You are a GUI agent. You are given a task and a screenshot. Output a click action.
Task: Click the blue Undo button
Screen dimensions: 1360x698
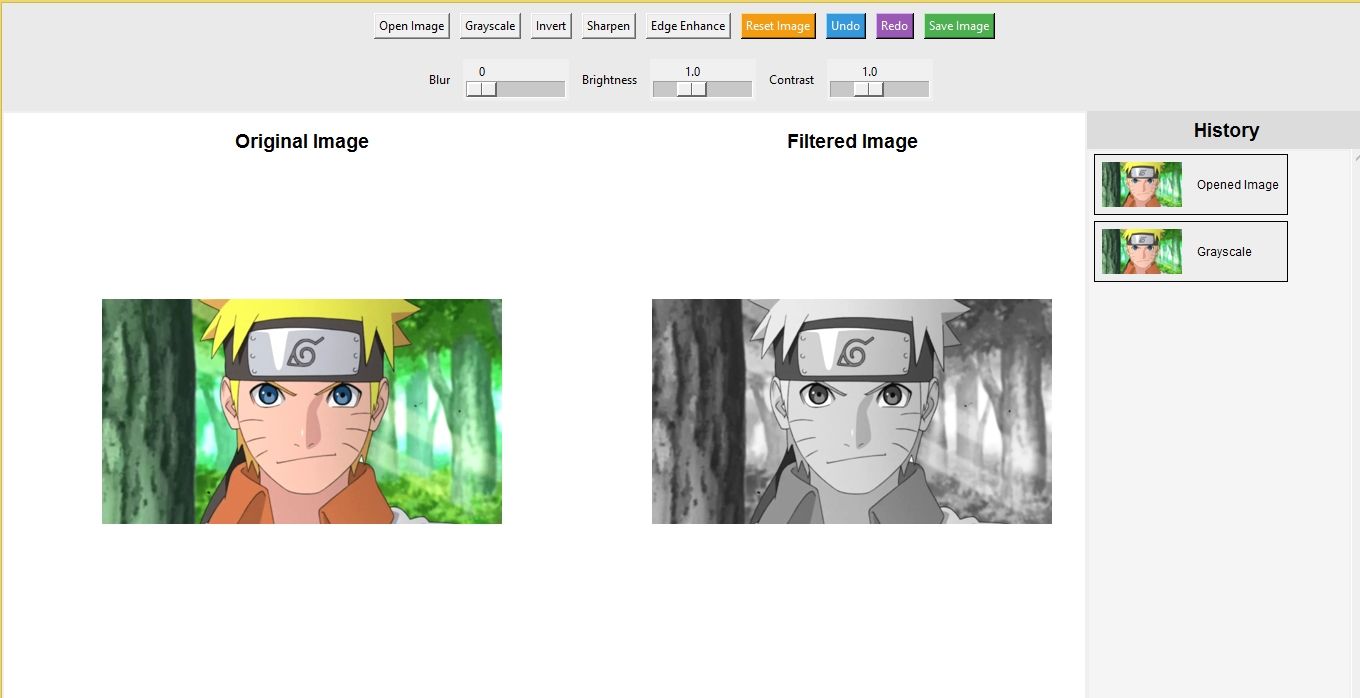(846, 26)
